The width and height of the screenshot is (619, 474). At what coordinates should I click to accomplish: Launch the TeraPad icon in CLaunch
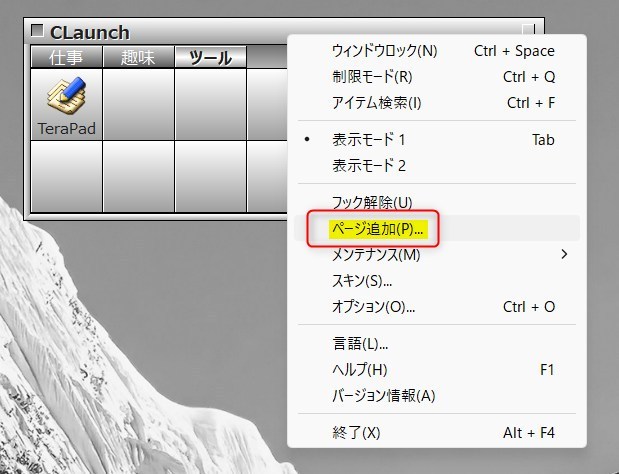coord(67,105)
